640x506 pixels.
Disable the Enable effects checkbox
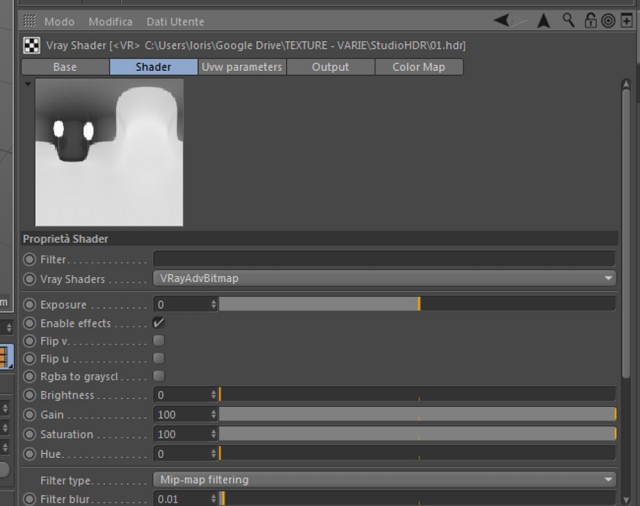[x=158, y=323]
